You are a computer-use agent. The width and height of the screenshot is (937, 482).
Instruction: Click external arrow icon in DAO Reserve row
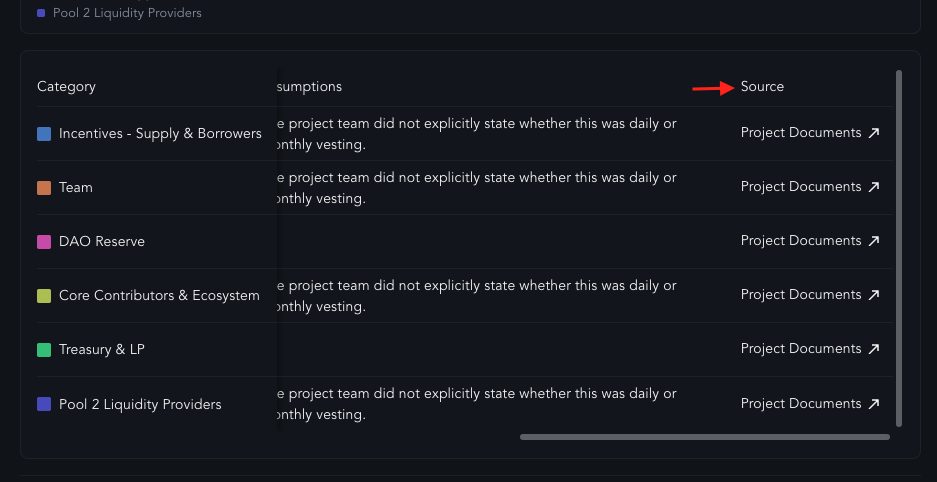tap(874, 241)
